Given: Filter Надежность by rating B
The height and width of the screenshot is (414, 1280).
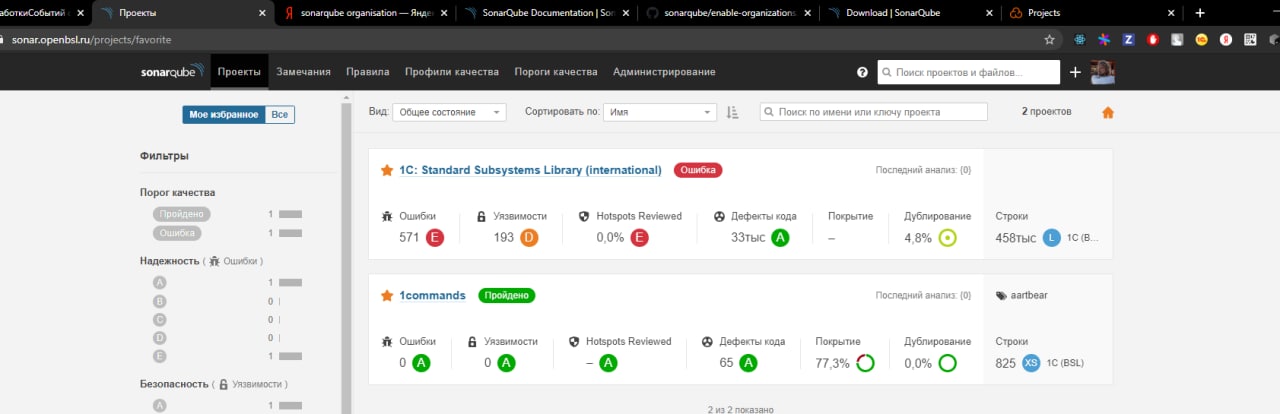Looking at the screenshot, I should [159, 301].
